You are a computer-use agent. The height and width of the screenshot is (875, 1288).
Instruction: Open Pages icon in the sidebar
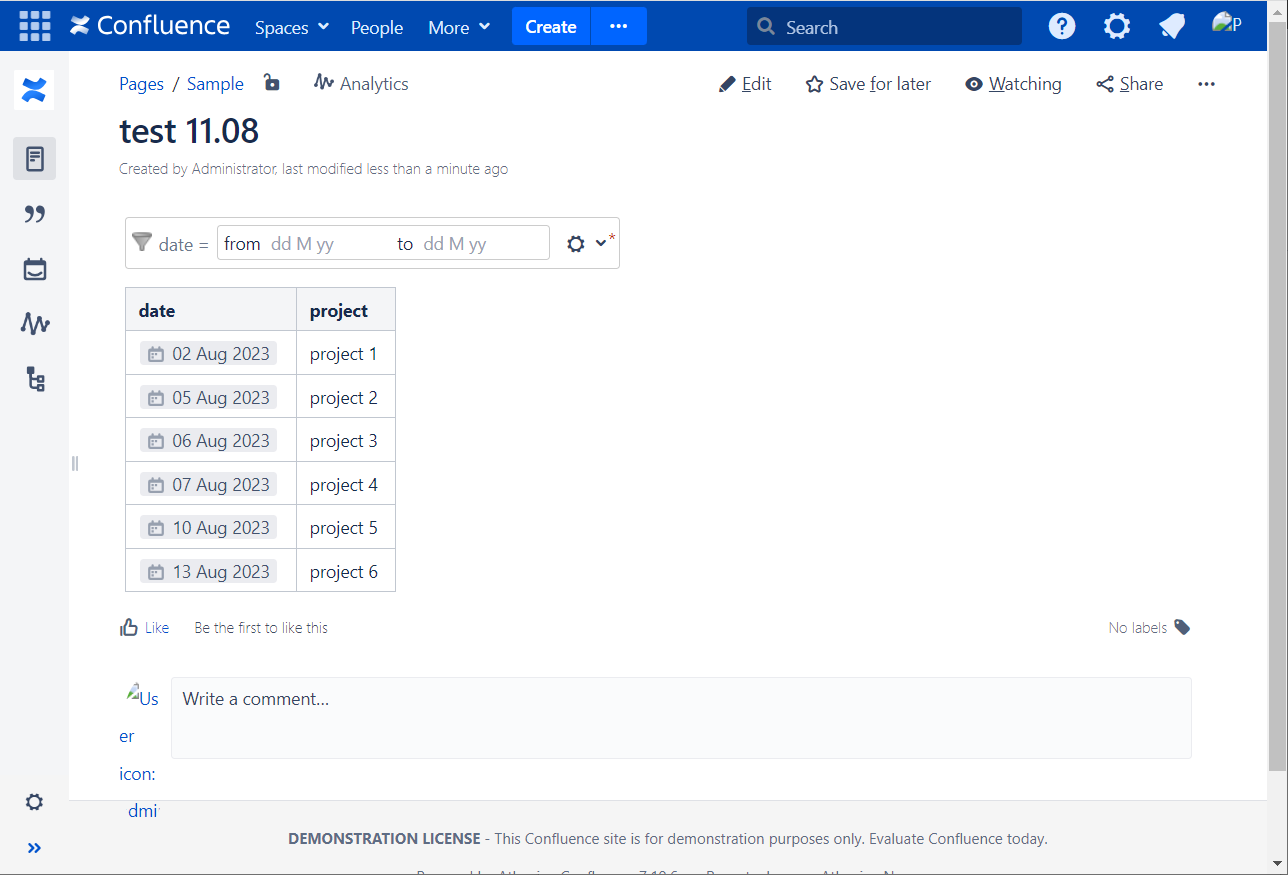tap(34, 158)
